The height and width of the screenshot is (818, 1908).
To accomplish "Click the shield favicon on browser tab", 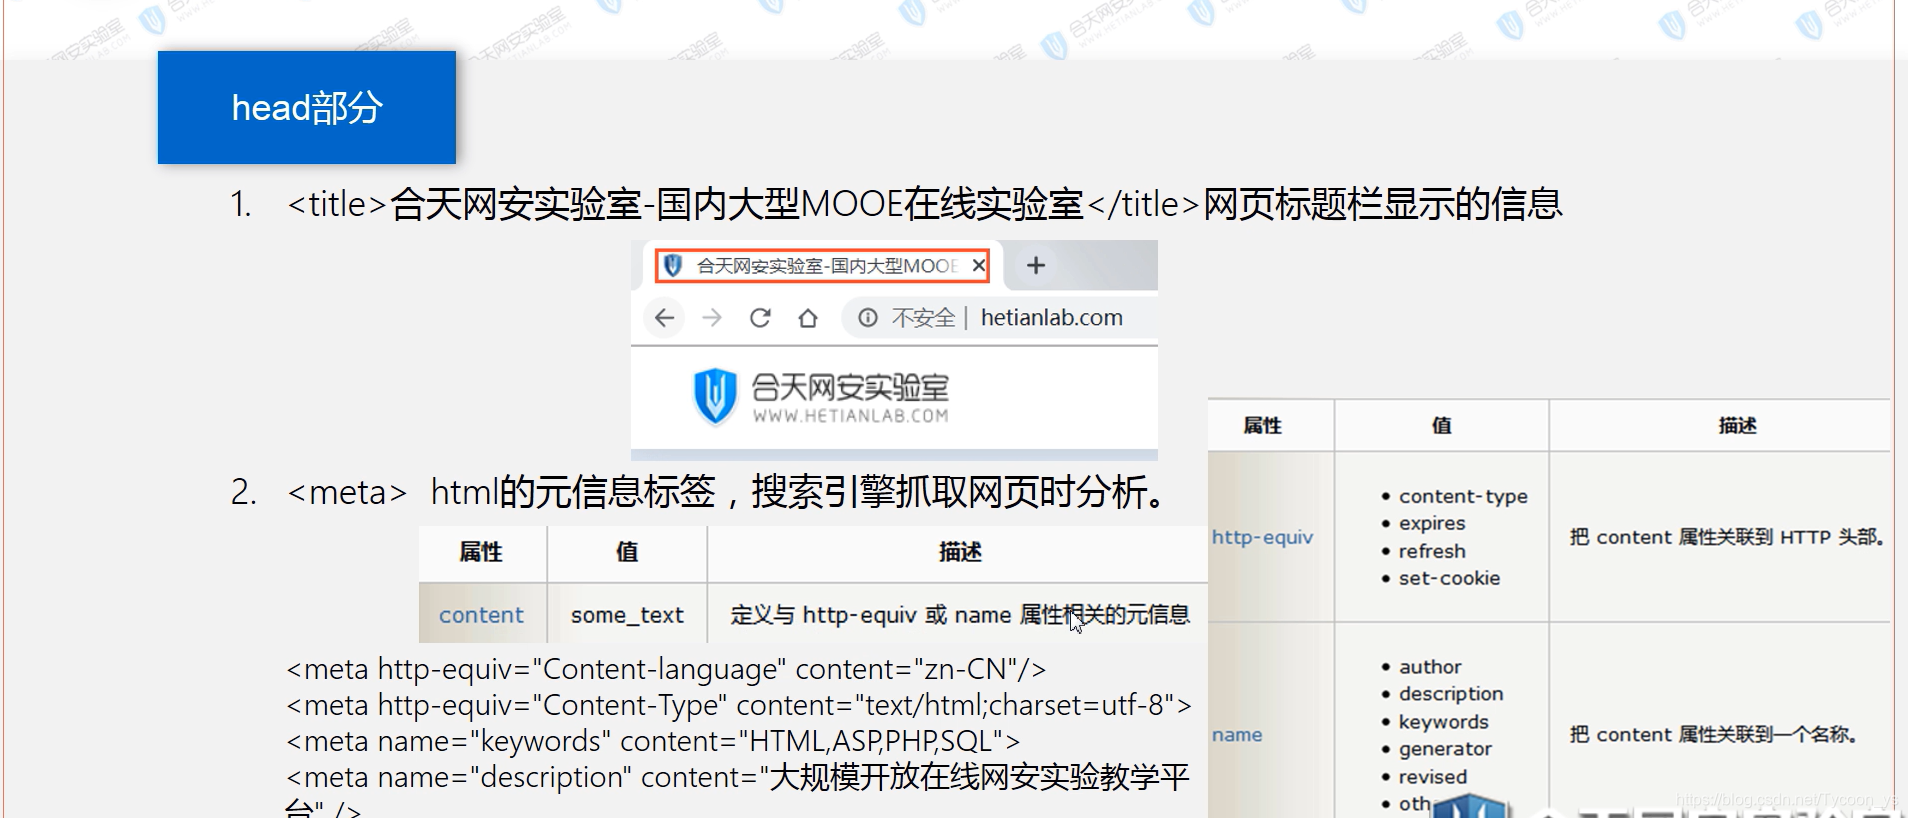I will [x=673, y=265].
